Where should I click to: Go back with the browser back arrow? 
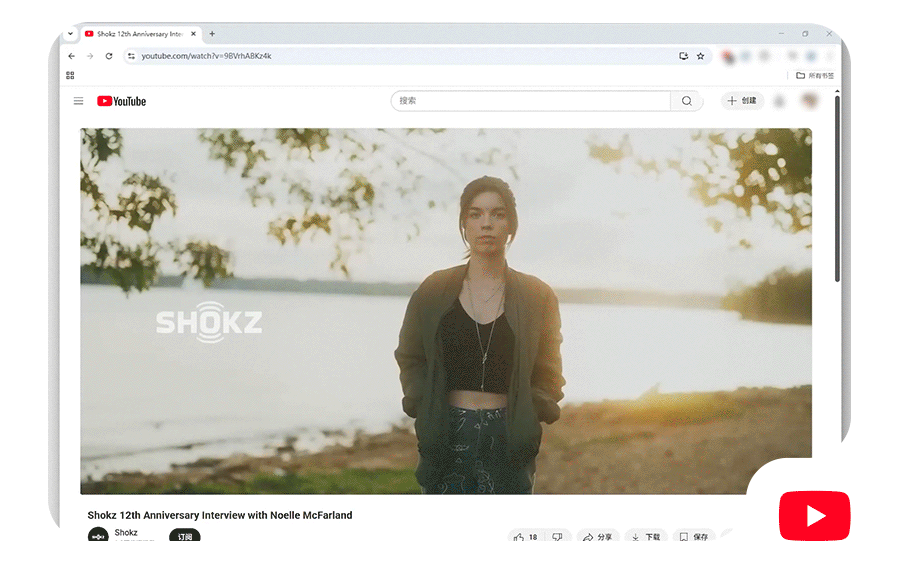click(x=71, y=56)
